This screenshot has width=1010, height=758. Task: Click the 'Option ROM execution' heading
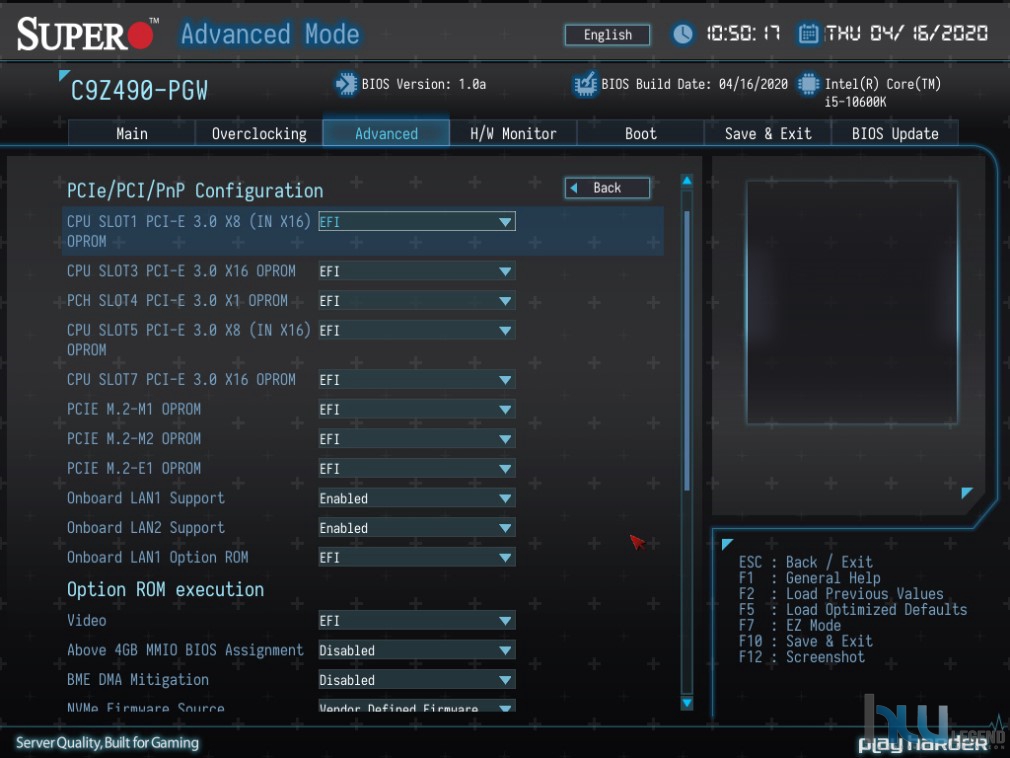[166, 590]
